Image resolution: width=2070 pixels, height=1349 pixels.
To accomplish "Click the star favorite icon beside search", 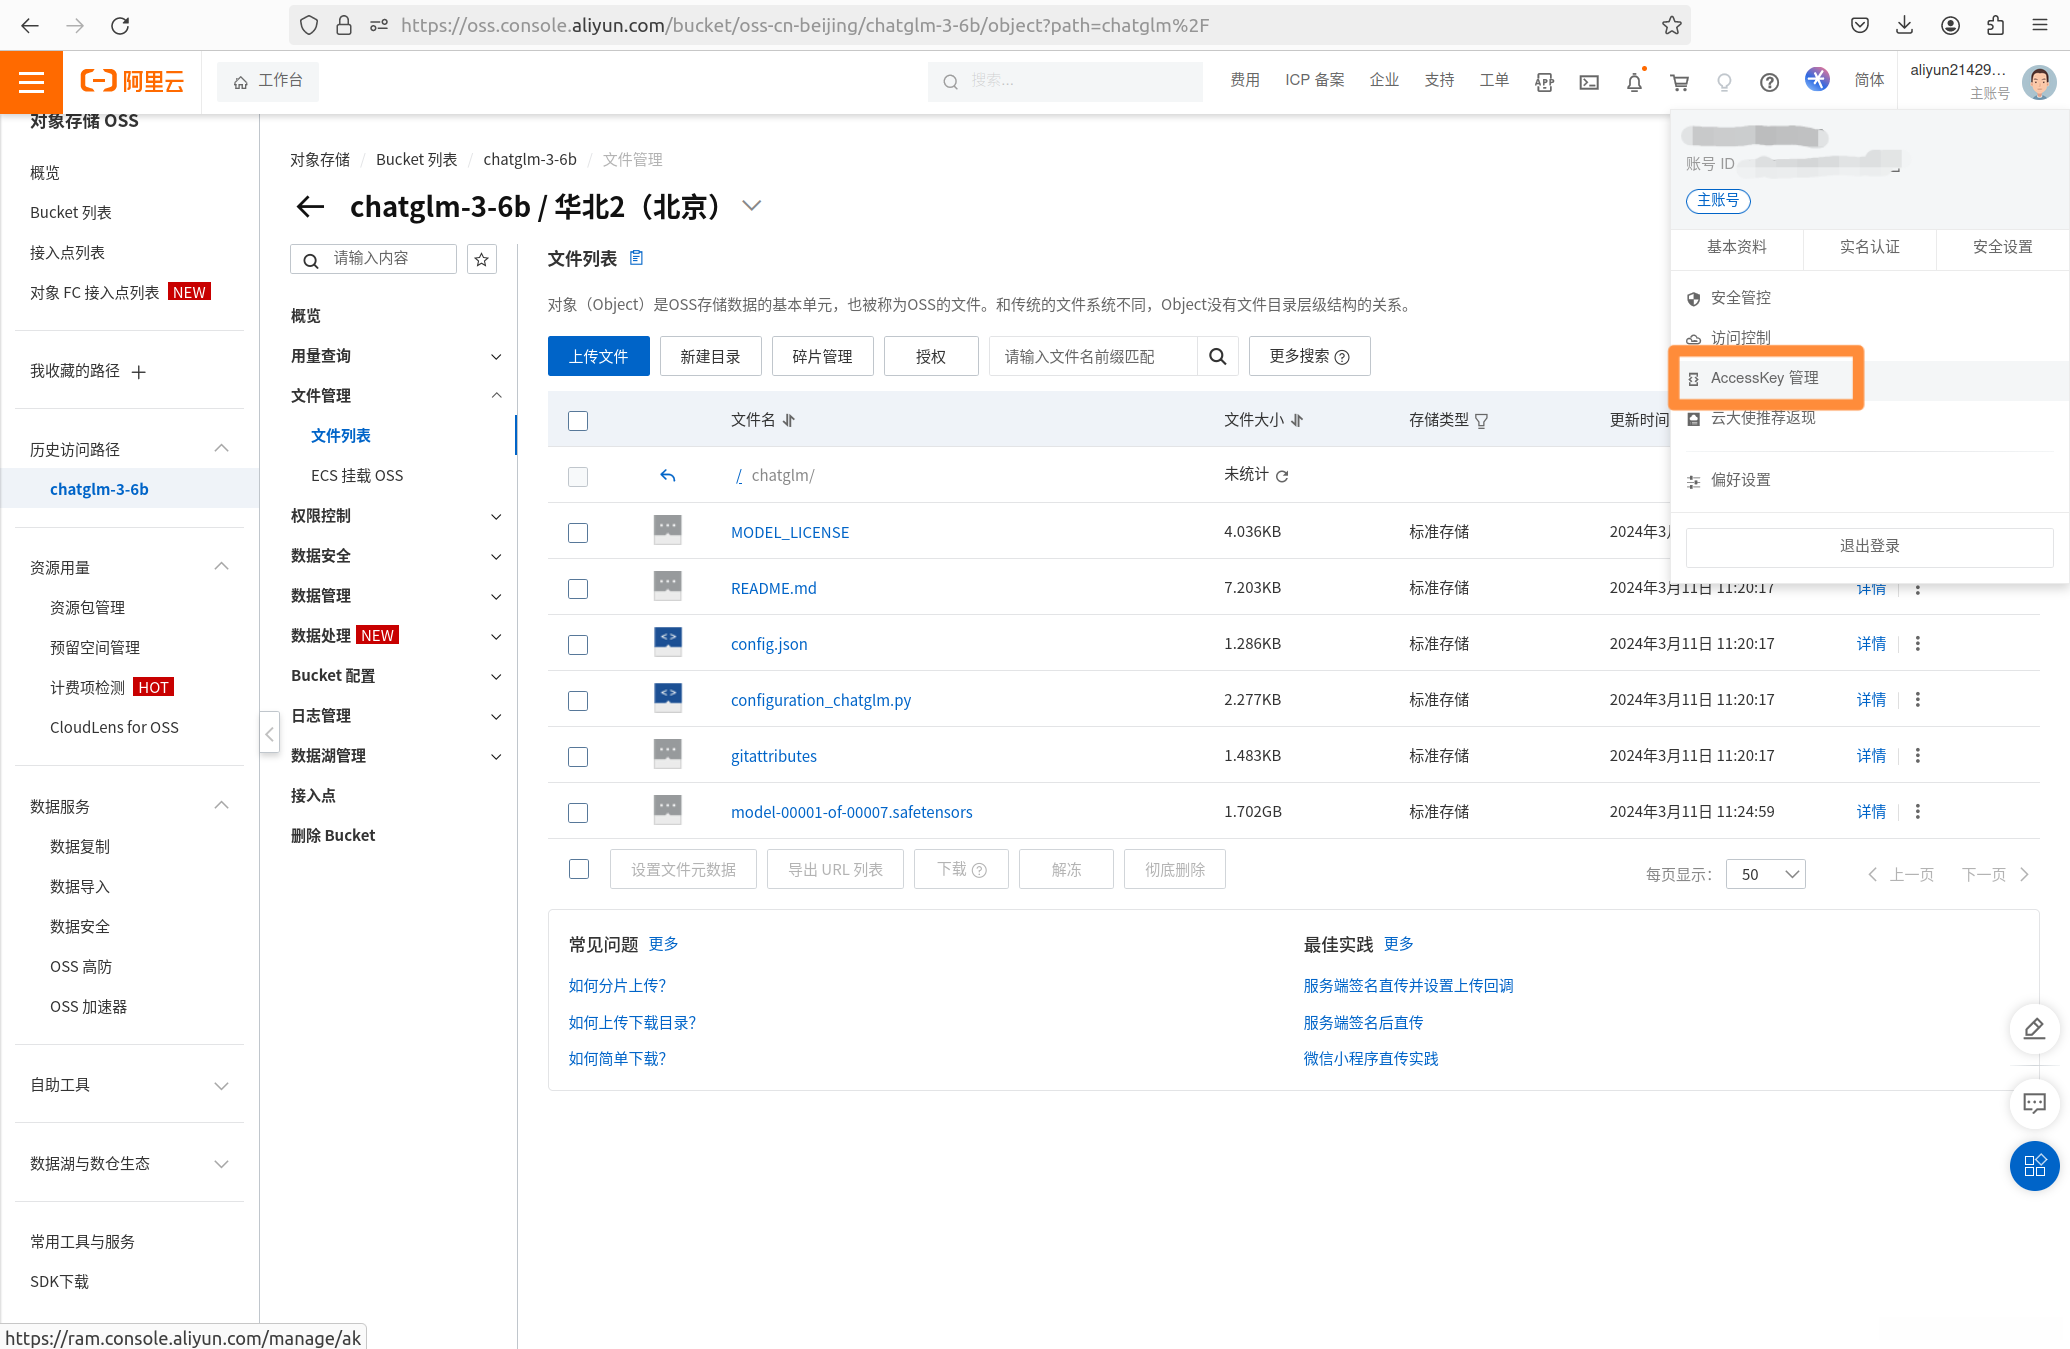I will (482, 259).
